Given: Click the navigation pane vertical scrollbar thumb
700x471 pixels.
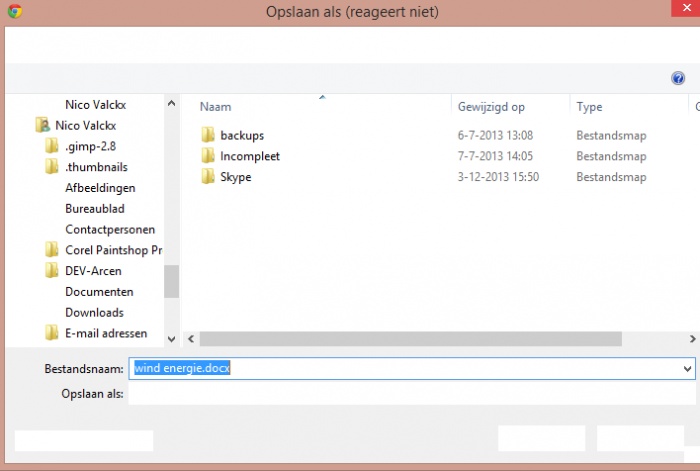Looking at the screenshot, I should coord(171,281).
